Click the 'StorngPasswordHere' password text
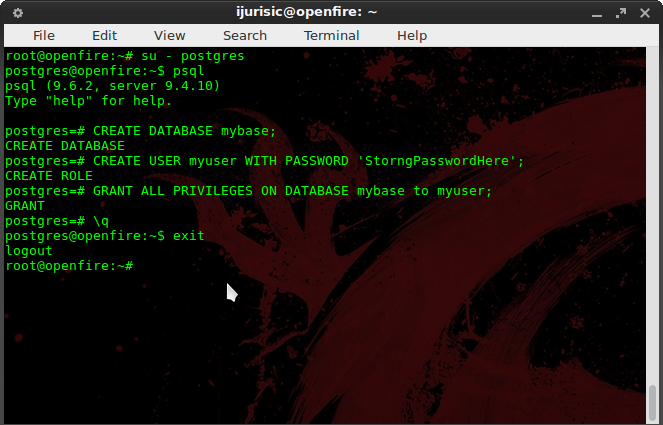Viewport: 663px width, 425px height. tap(437, 161)
